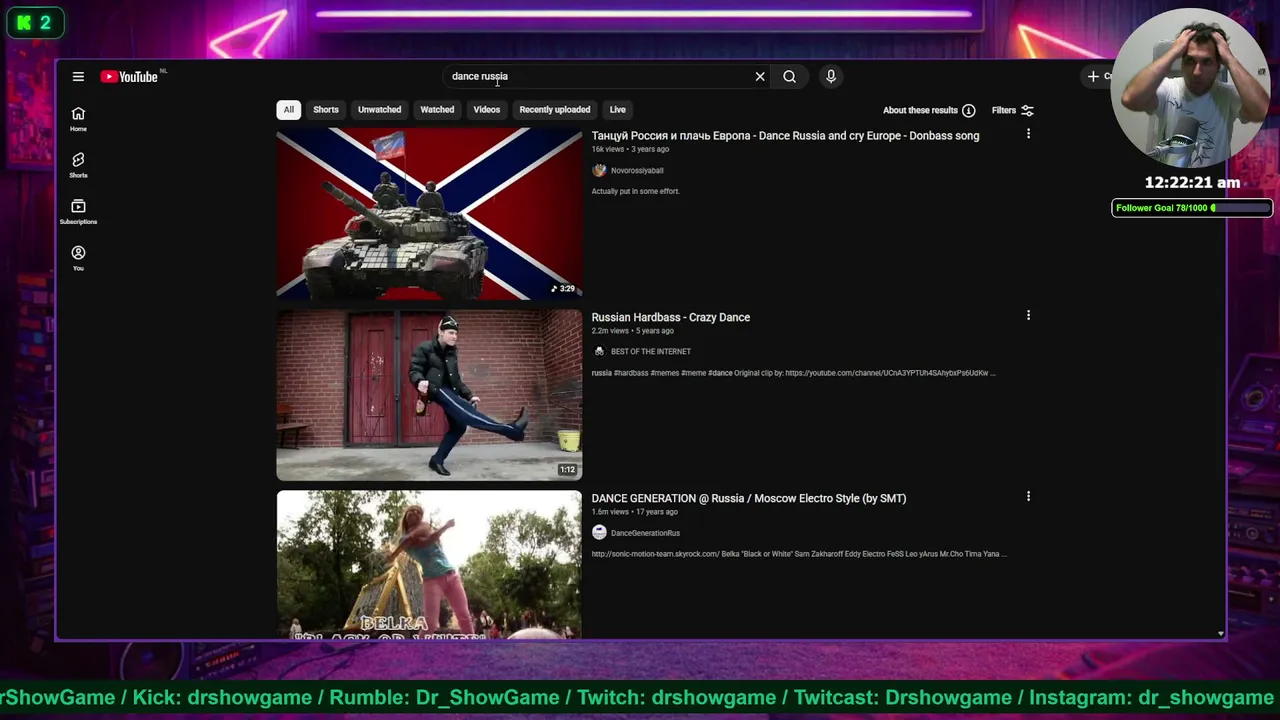
Task: Open options menu for Russian Hardbass video
Action: coord(1028,316)
